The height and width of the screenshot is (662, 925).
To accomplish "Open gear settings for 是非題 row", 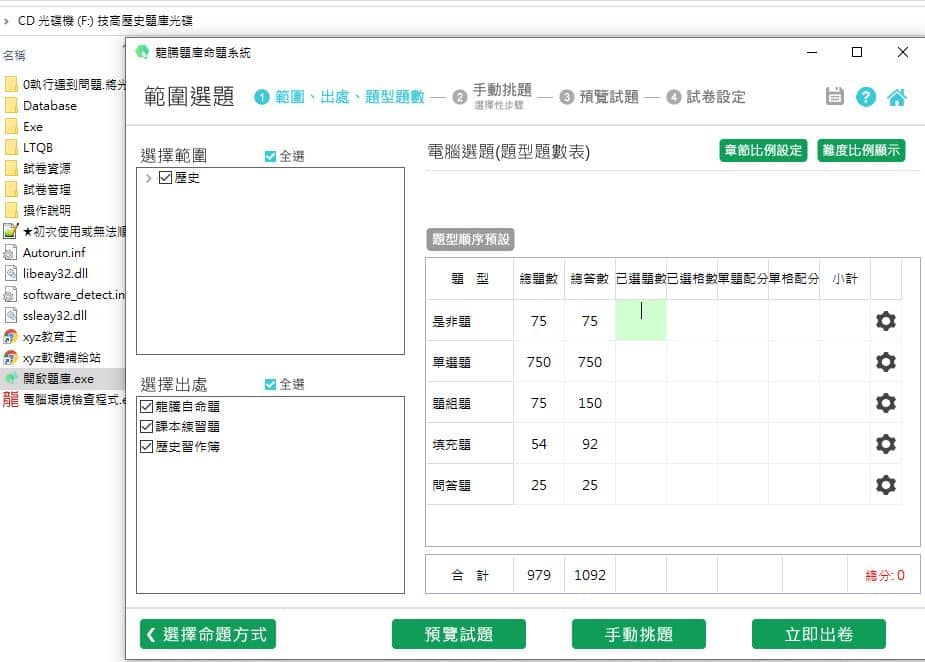I will 885,321.
